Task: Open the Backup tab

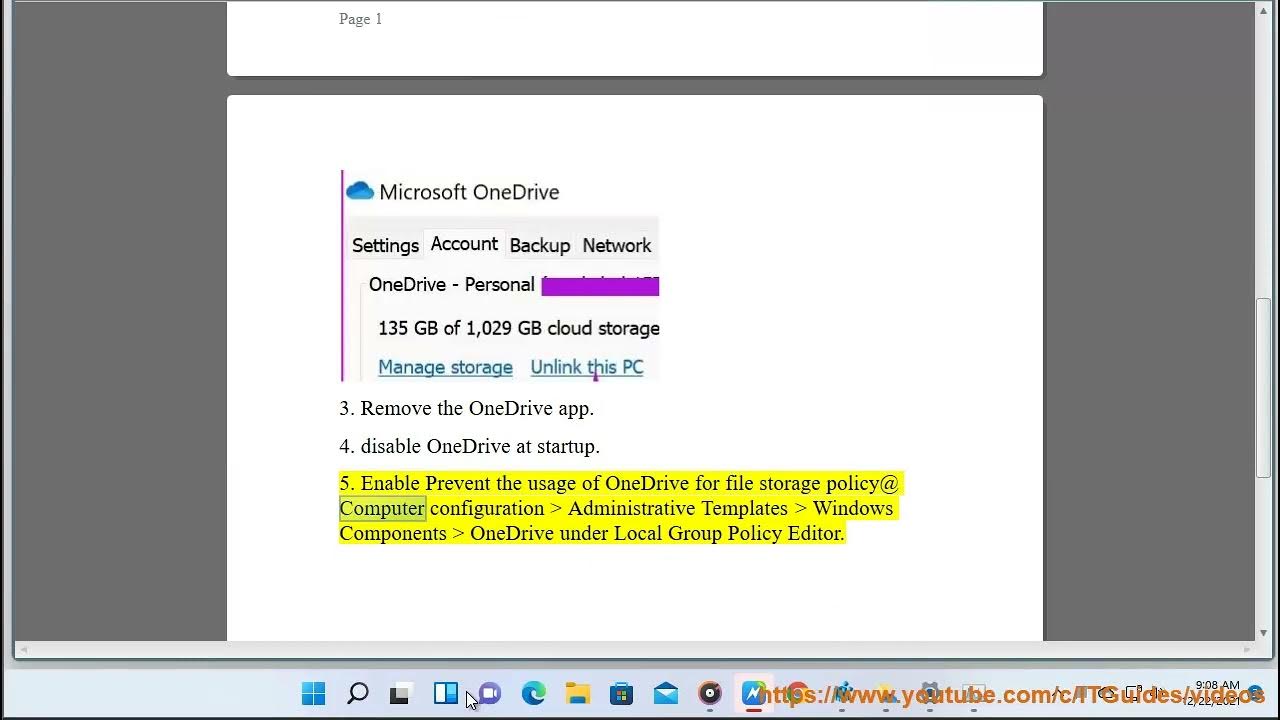Action: 539,245
